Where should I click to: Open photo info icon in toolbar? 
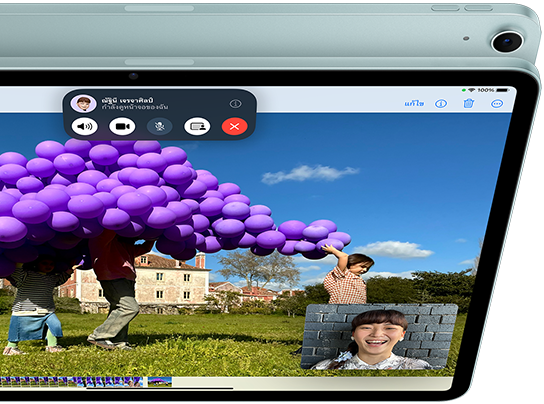tap(441, 103)
